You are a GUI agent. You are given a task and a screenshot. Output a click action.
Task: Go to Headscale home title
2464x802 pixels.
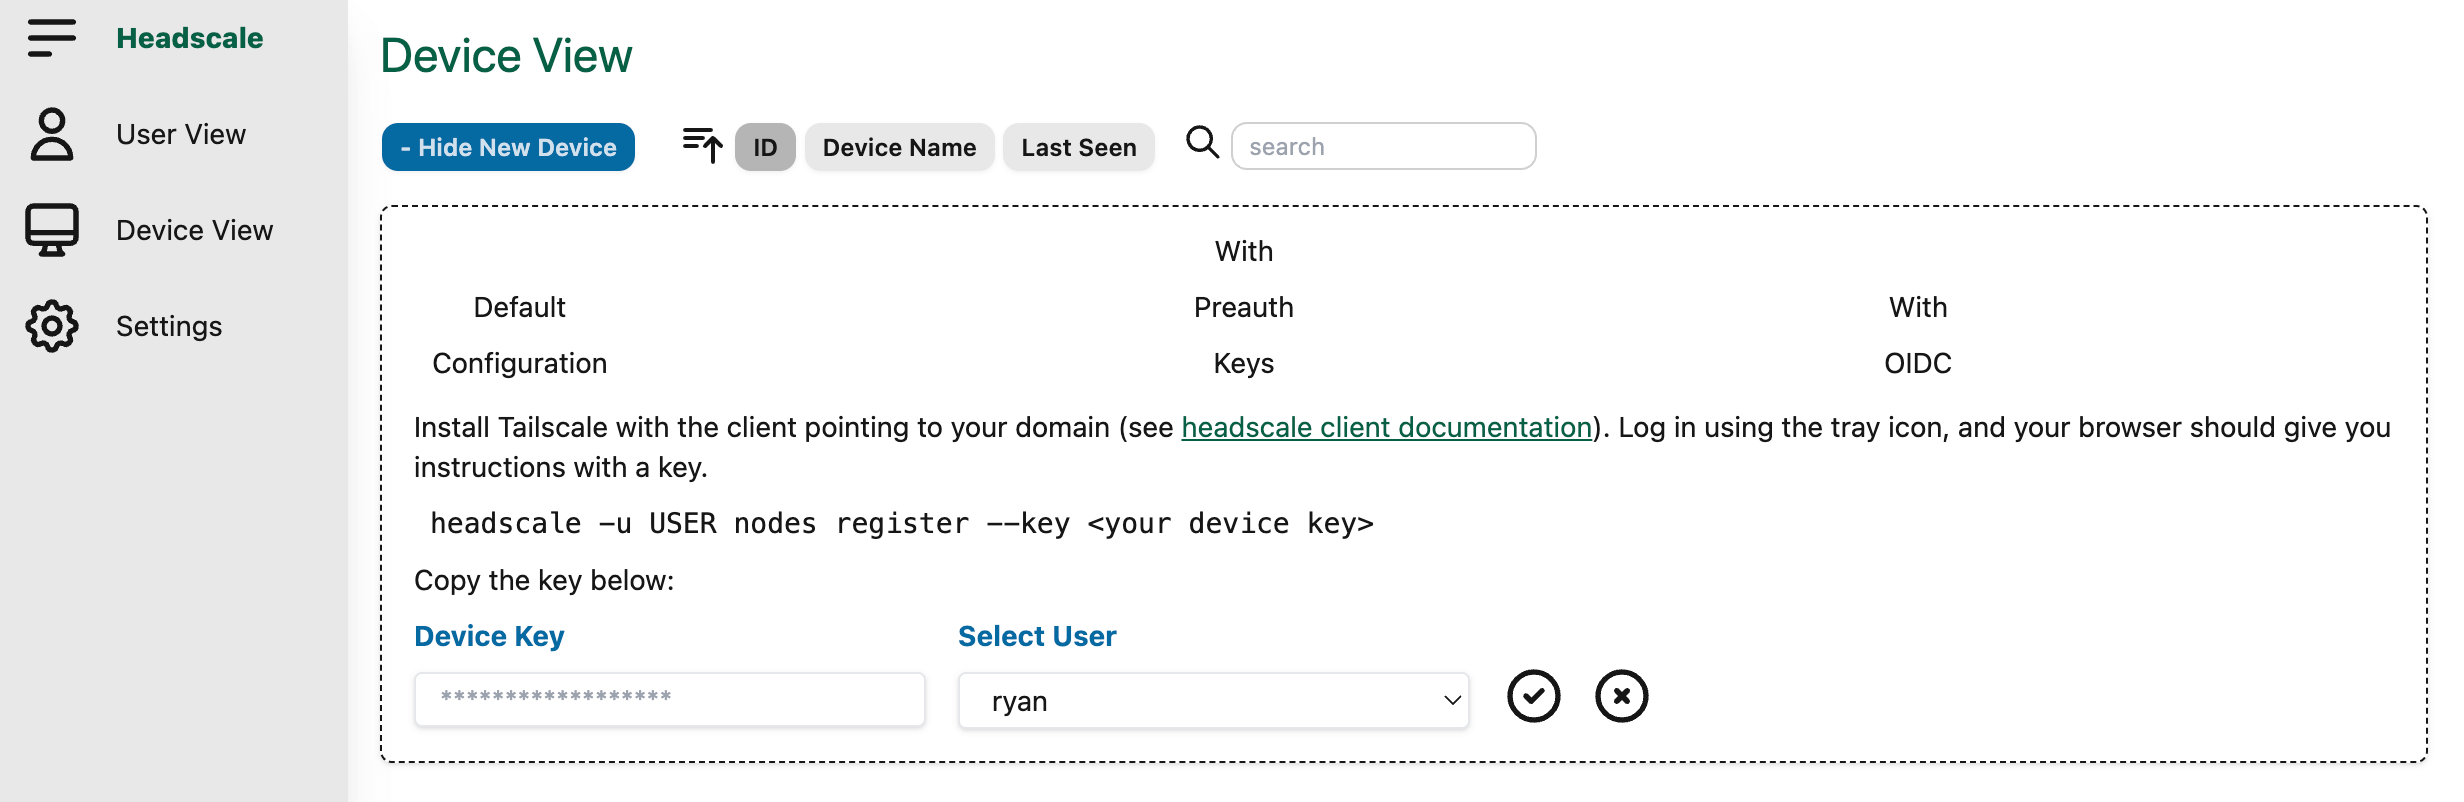coord(189,38)
